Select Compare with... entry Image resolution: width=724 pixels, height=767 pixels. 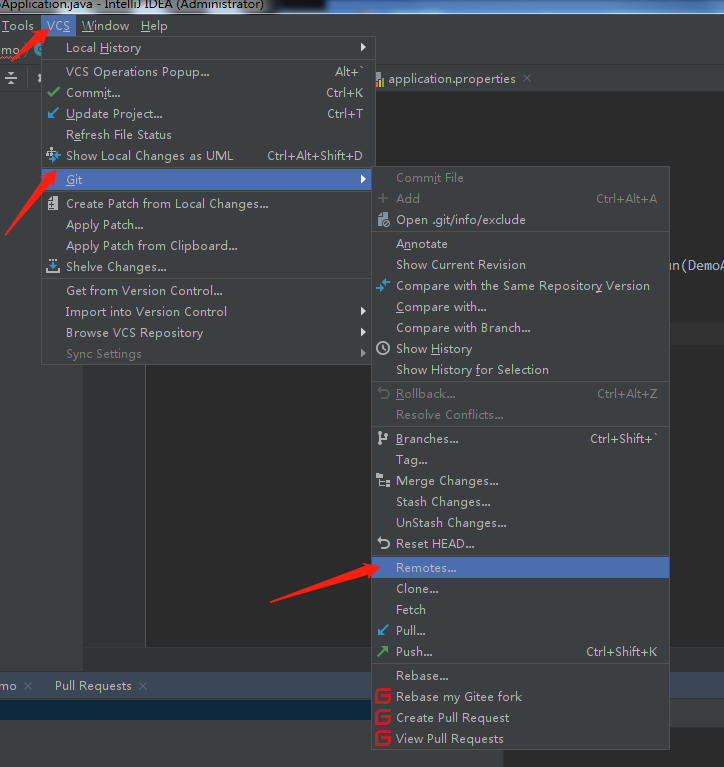click(x=520, y=307)
